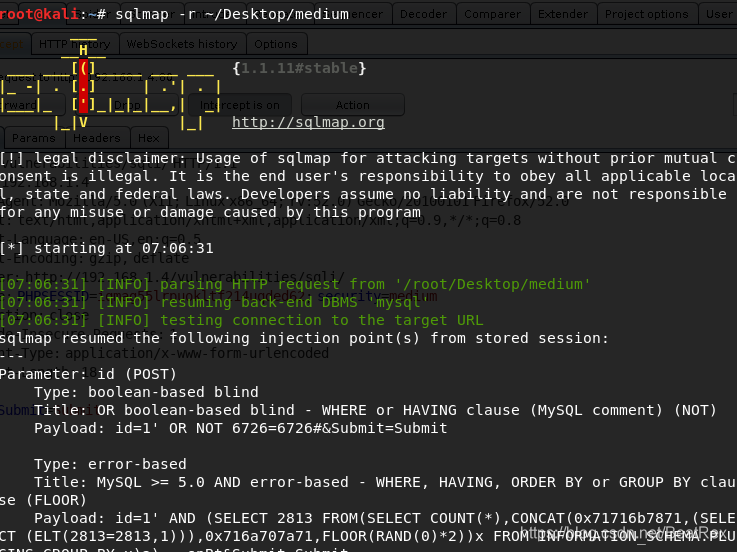Click the 'resuming back-end DBMS' info line
This screenshot has width=737, height=552.
point(214,302)
